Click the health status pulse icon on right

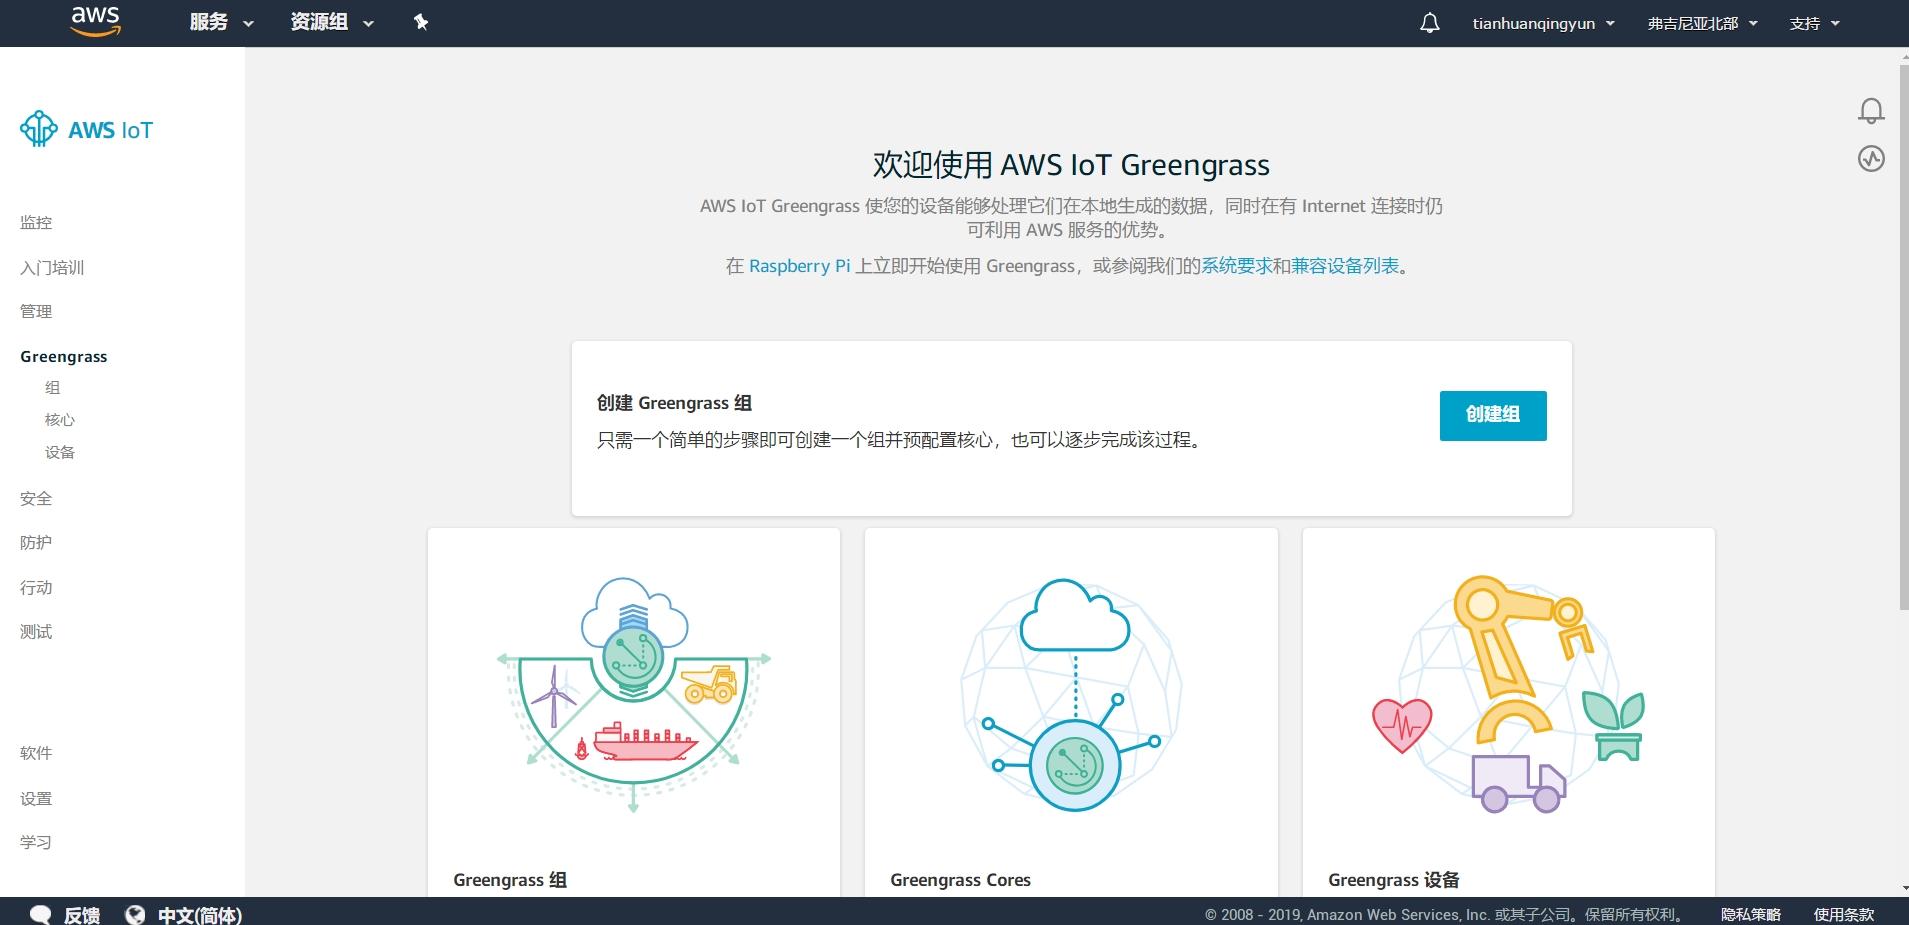1873,158
